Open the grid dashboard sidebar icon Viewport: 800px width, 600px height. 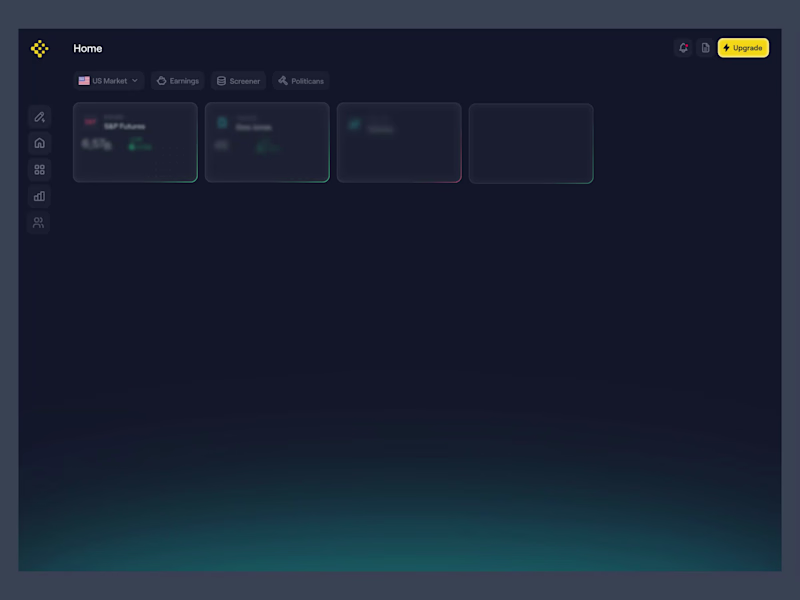click(39, 170)
